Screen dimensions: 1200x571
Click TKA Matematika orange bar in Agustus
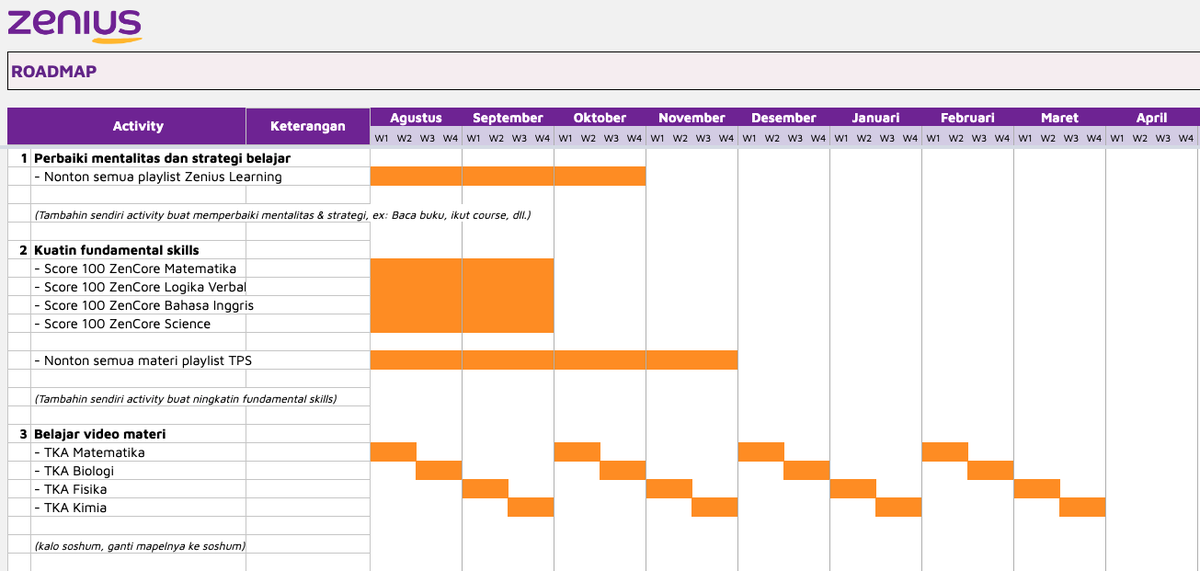pos(393,452)
